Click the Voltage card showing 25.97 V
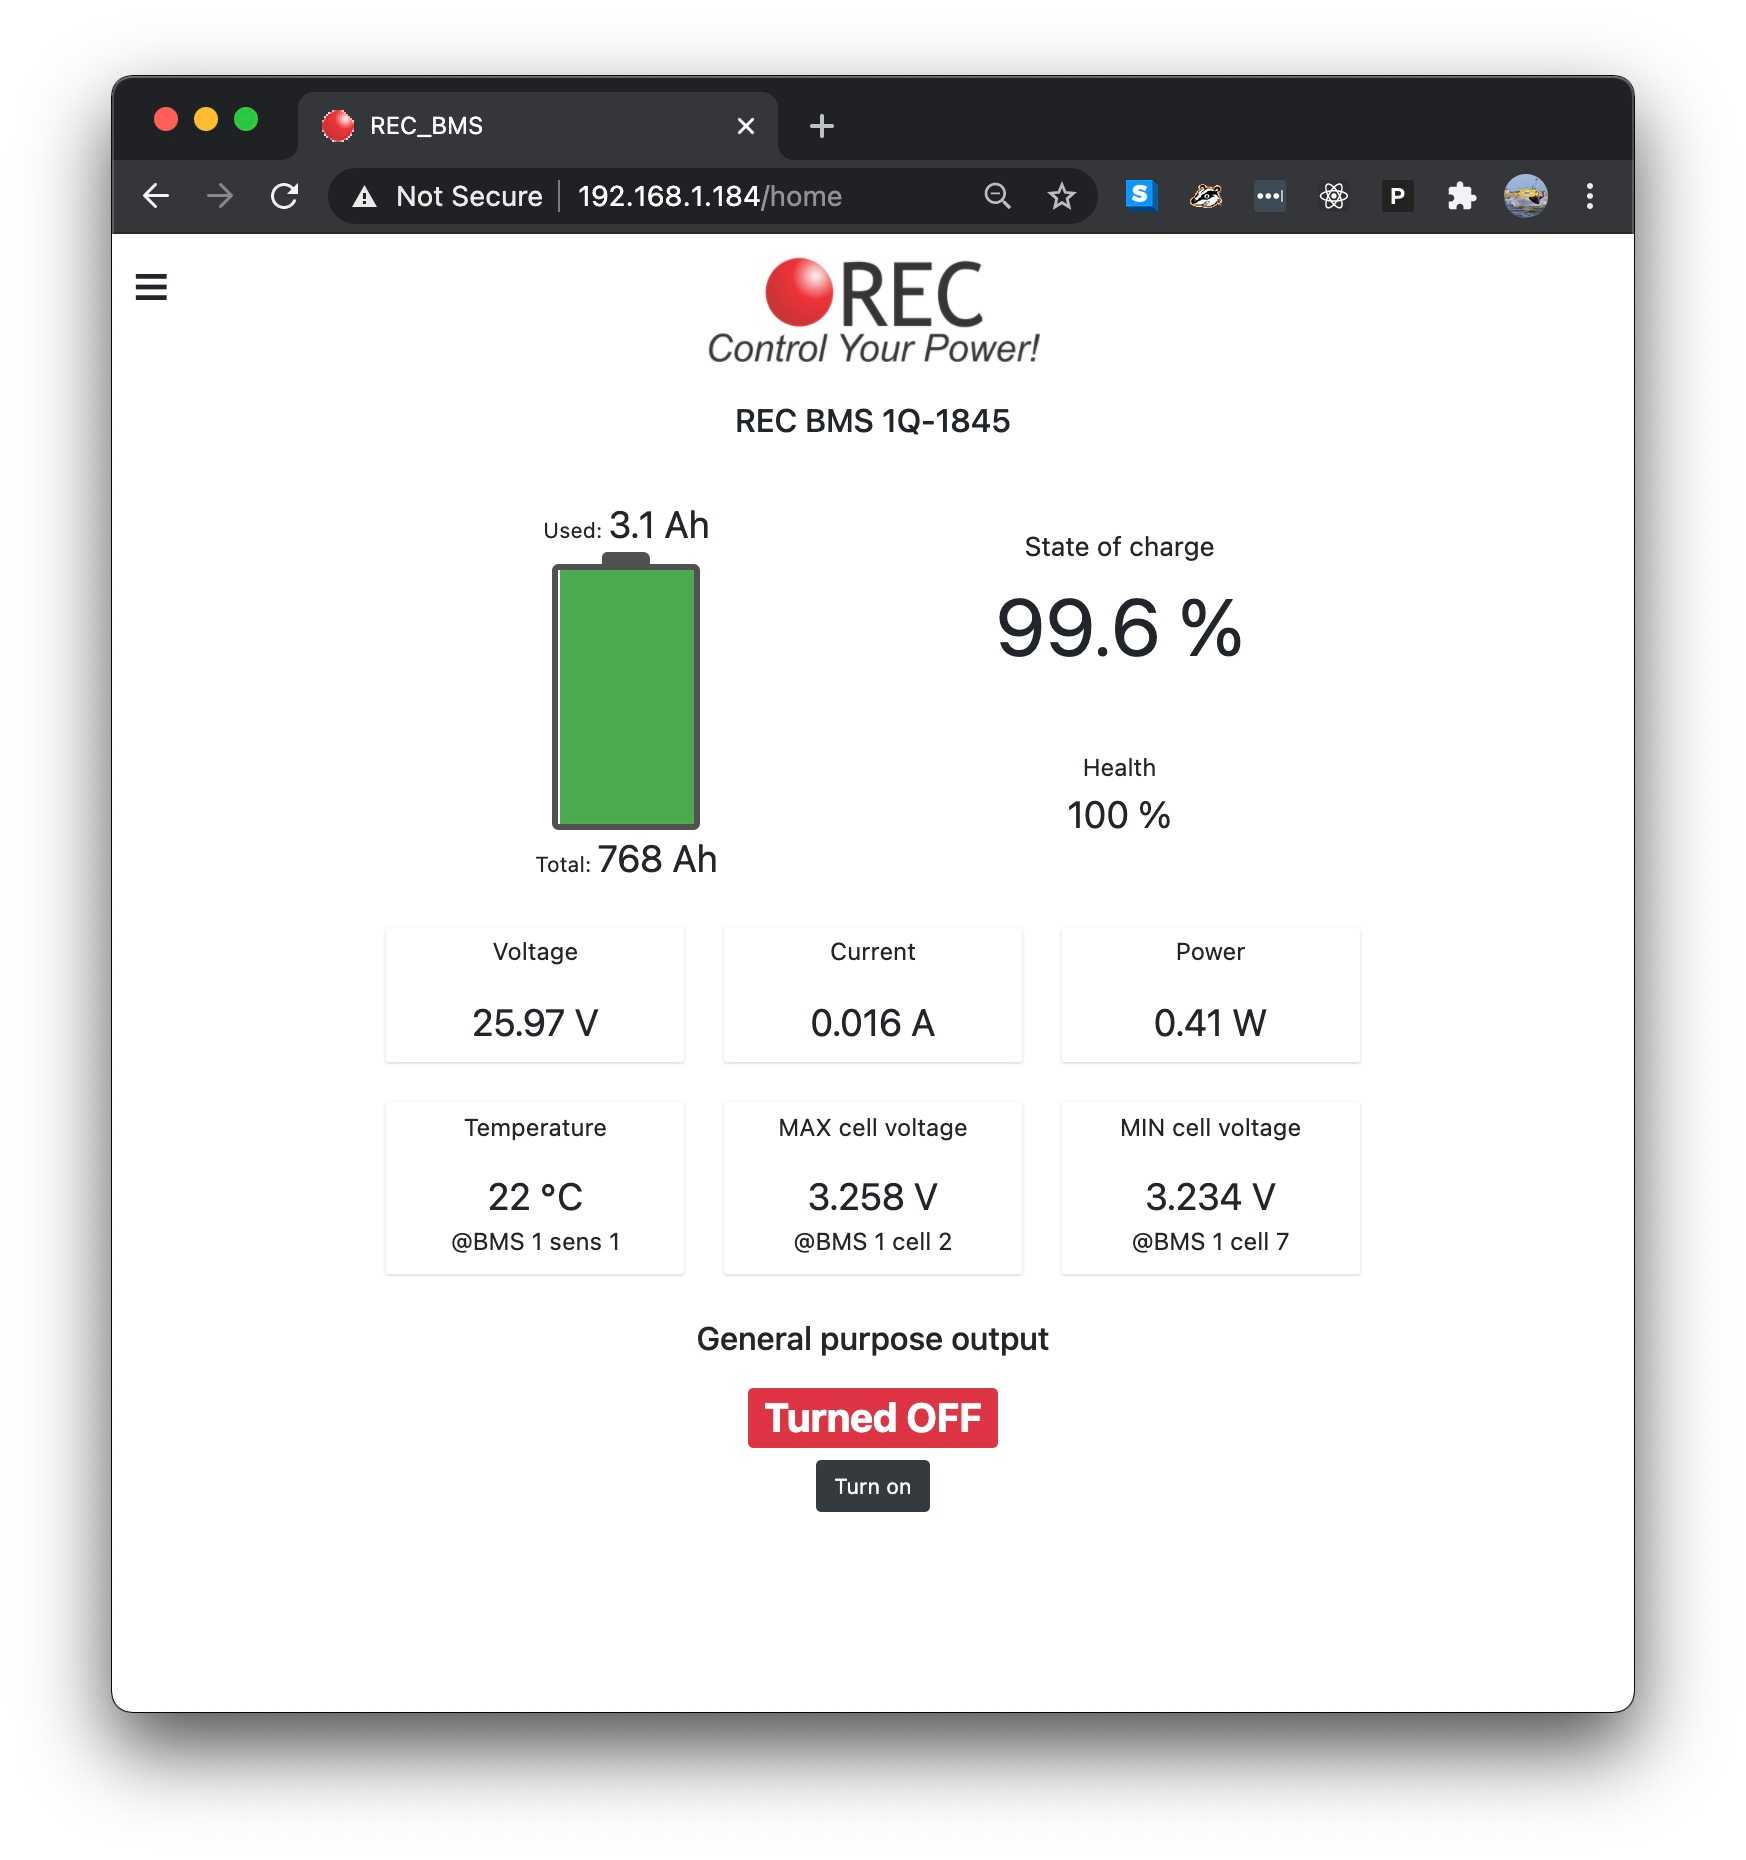1746x1860 pixels. tap(535, 994)
